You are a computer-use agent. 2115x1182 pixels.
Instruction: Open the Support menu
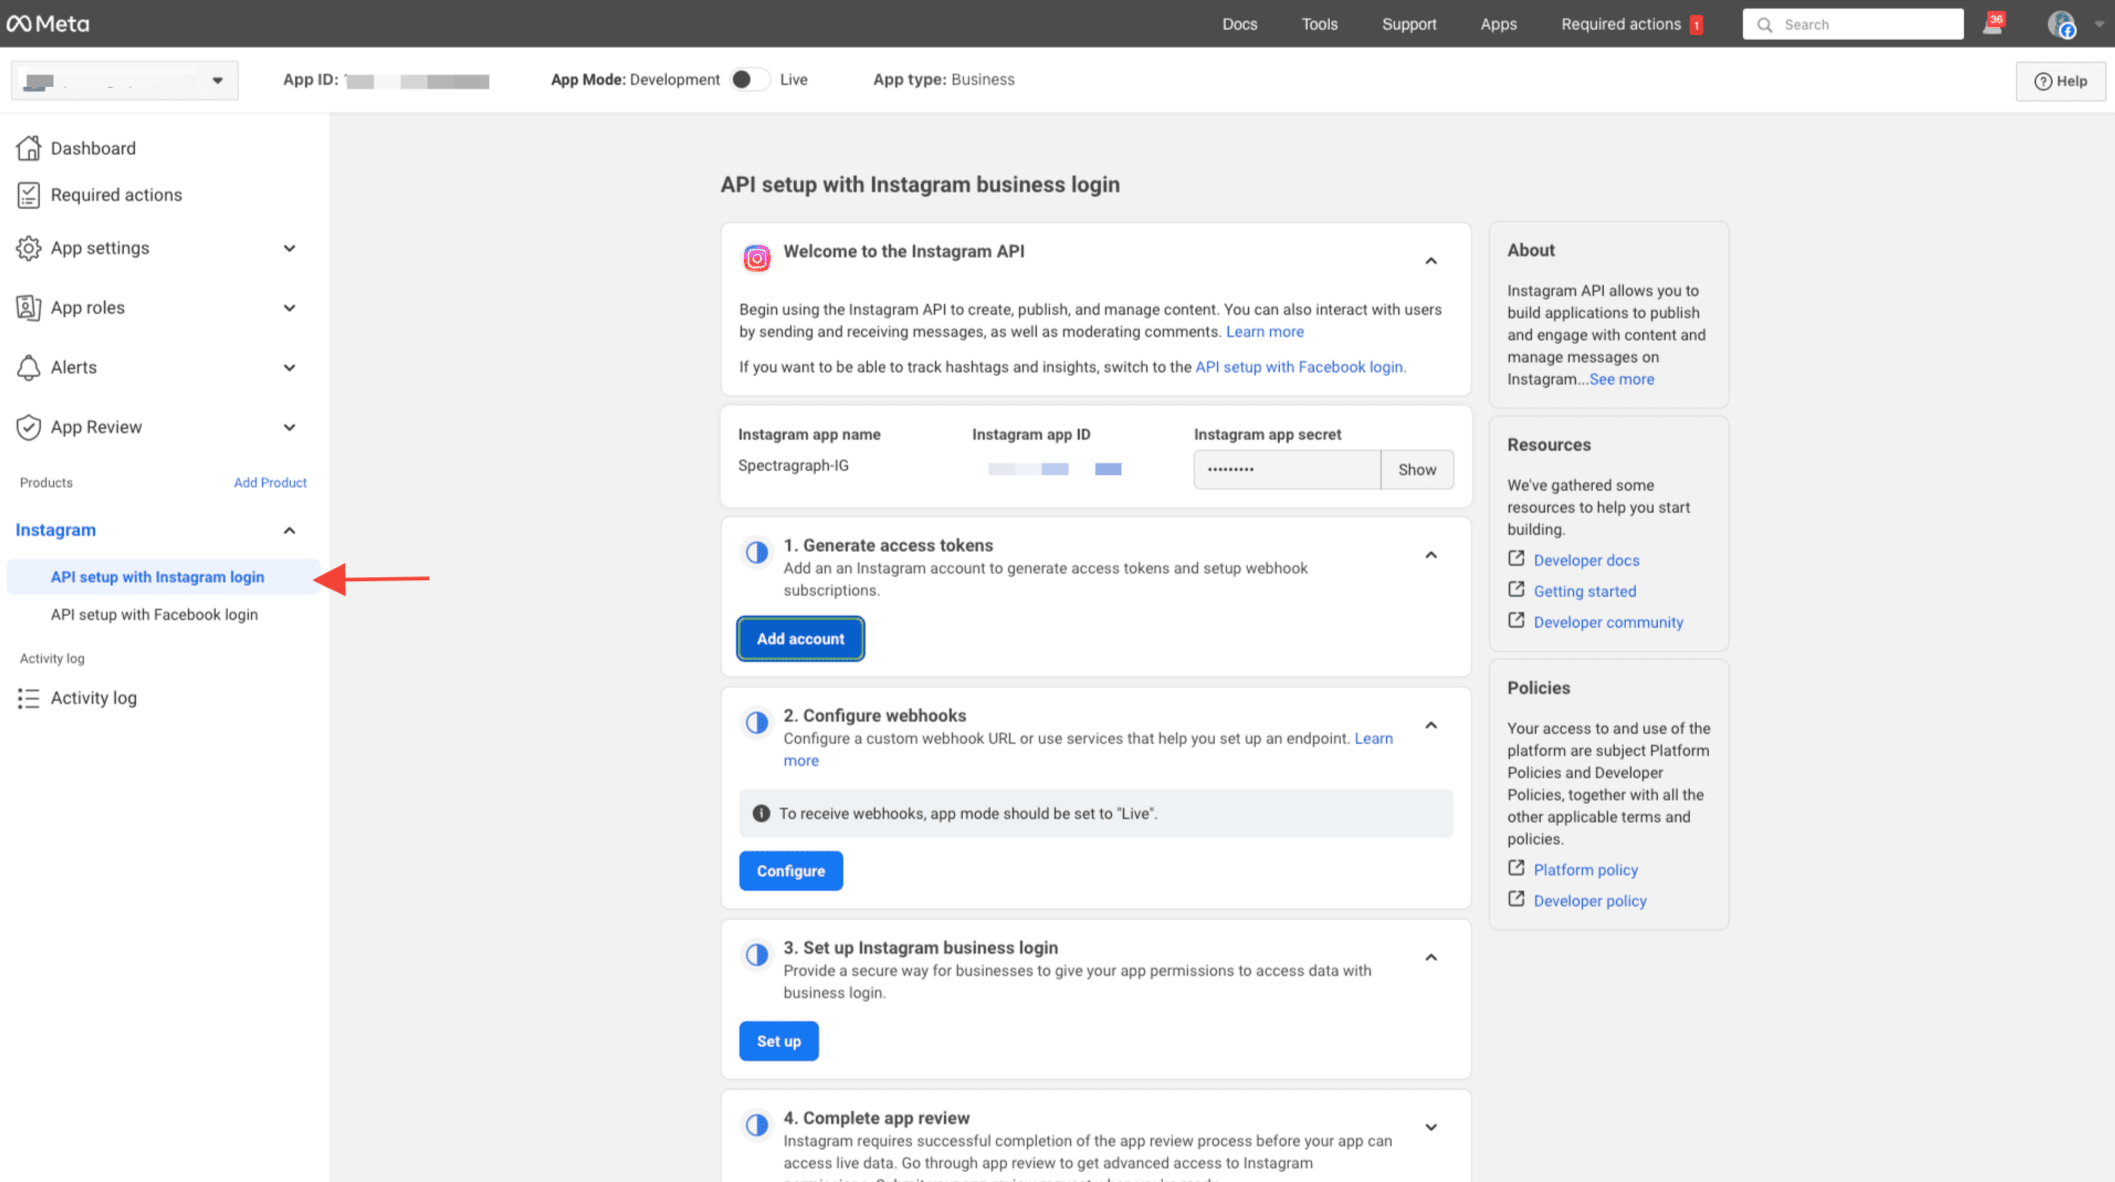coord(1409,24)
